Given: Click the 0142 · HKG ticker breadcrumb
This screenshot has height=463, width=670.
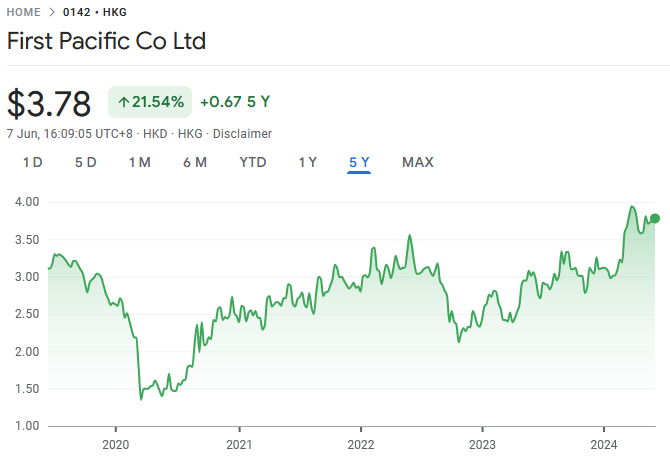Looking at the screenshot, I should 97,12.
